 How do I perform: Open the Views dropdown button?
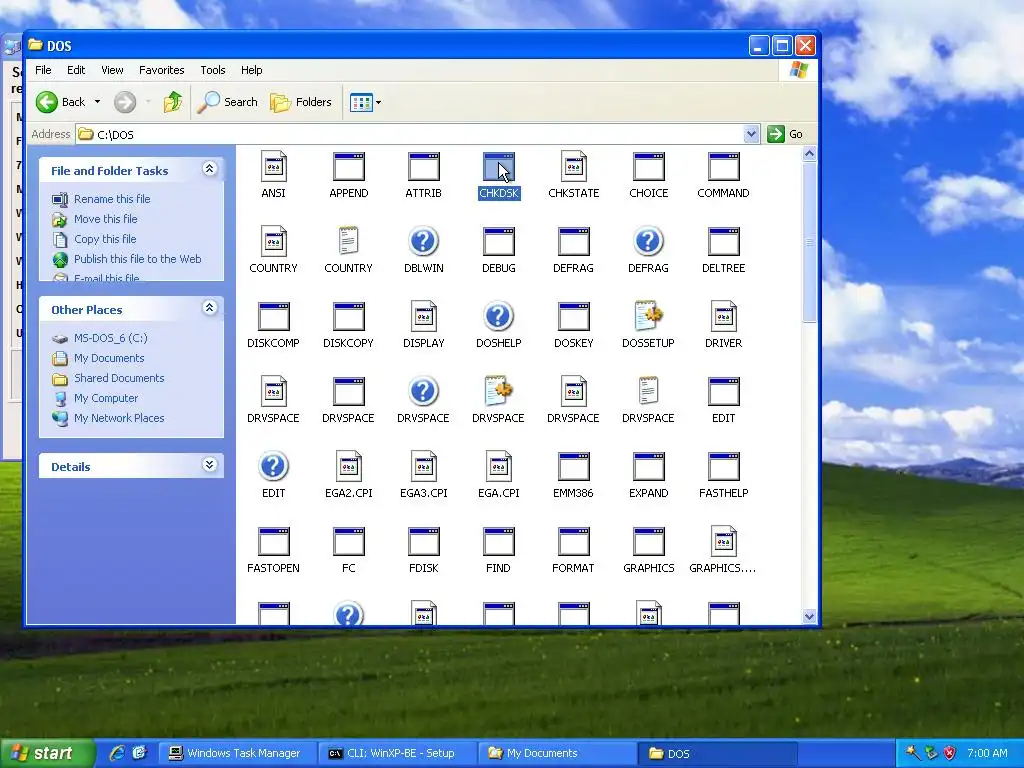(x=365, y=102)
